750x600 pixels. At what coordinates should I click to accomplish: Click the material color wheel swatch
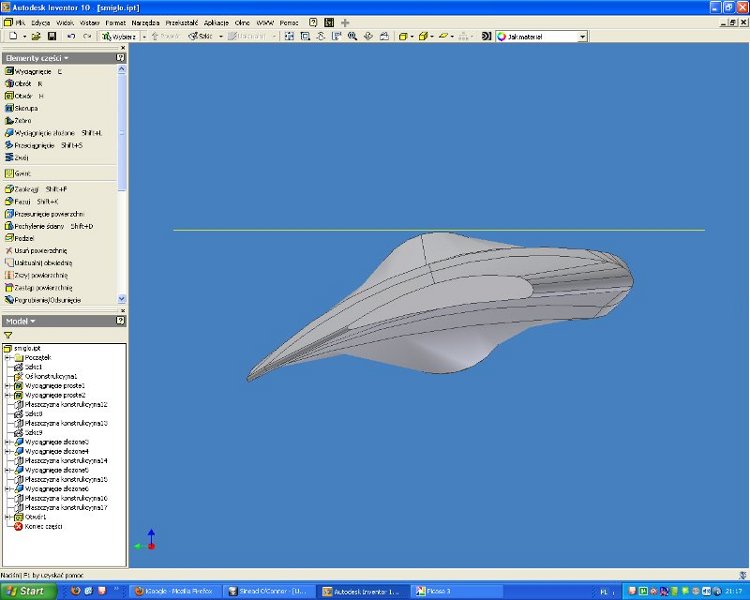point(501,36)
